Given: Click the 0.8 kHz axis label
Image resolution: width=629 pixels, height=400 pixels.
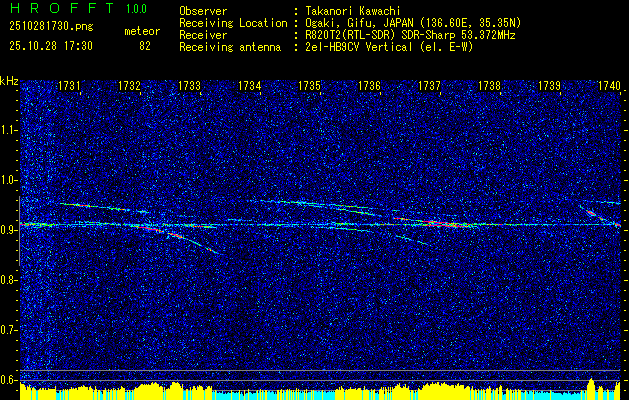Looking at the screenshot, I should [x=8, y=280].
